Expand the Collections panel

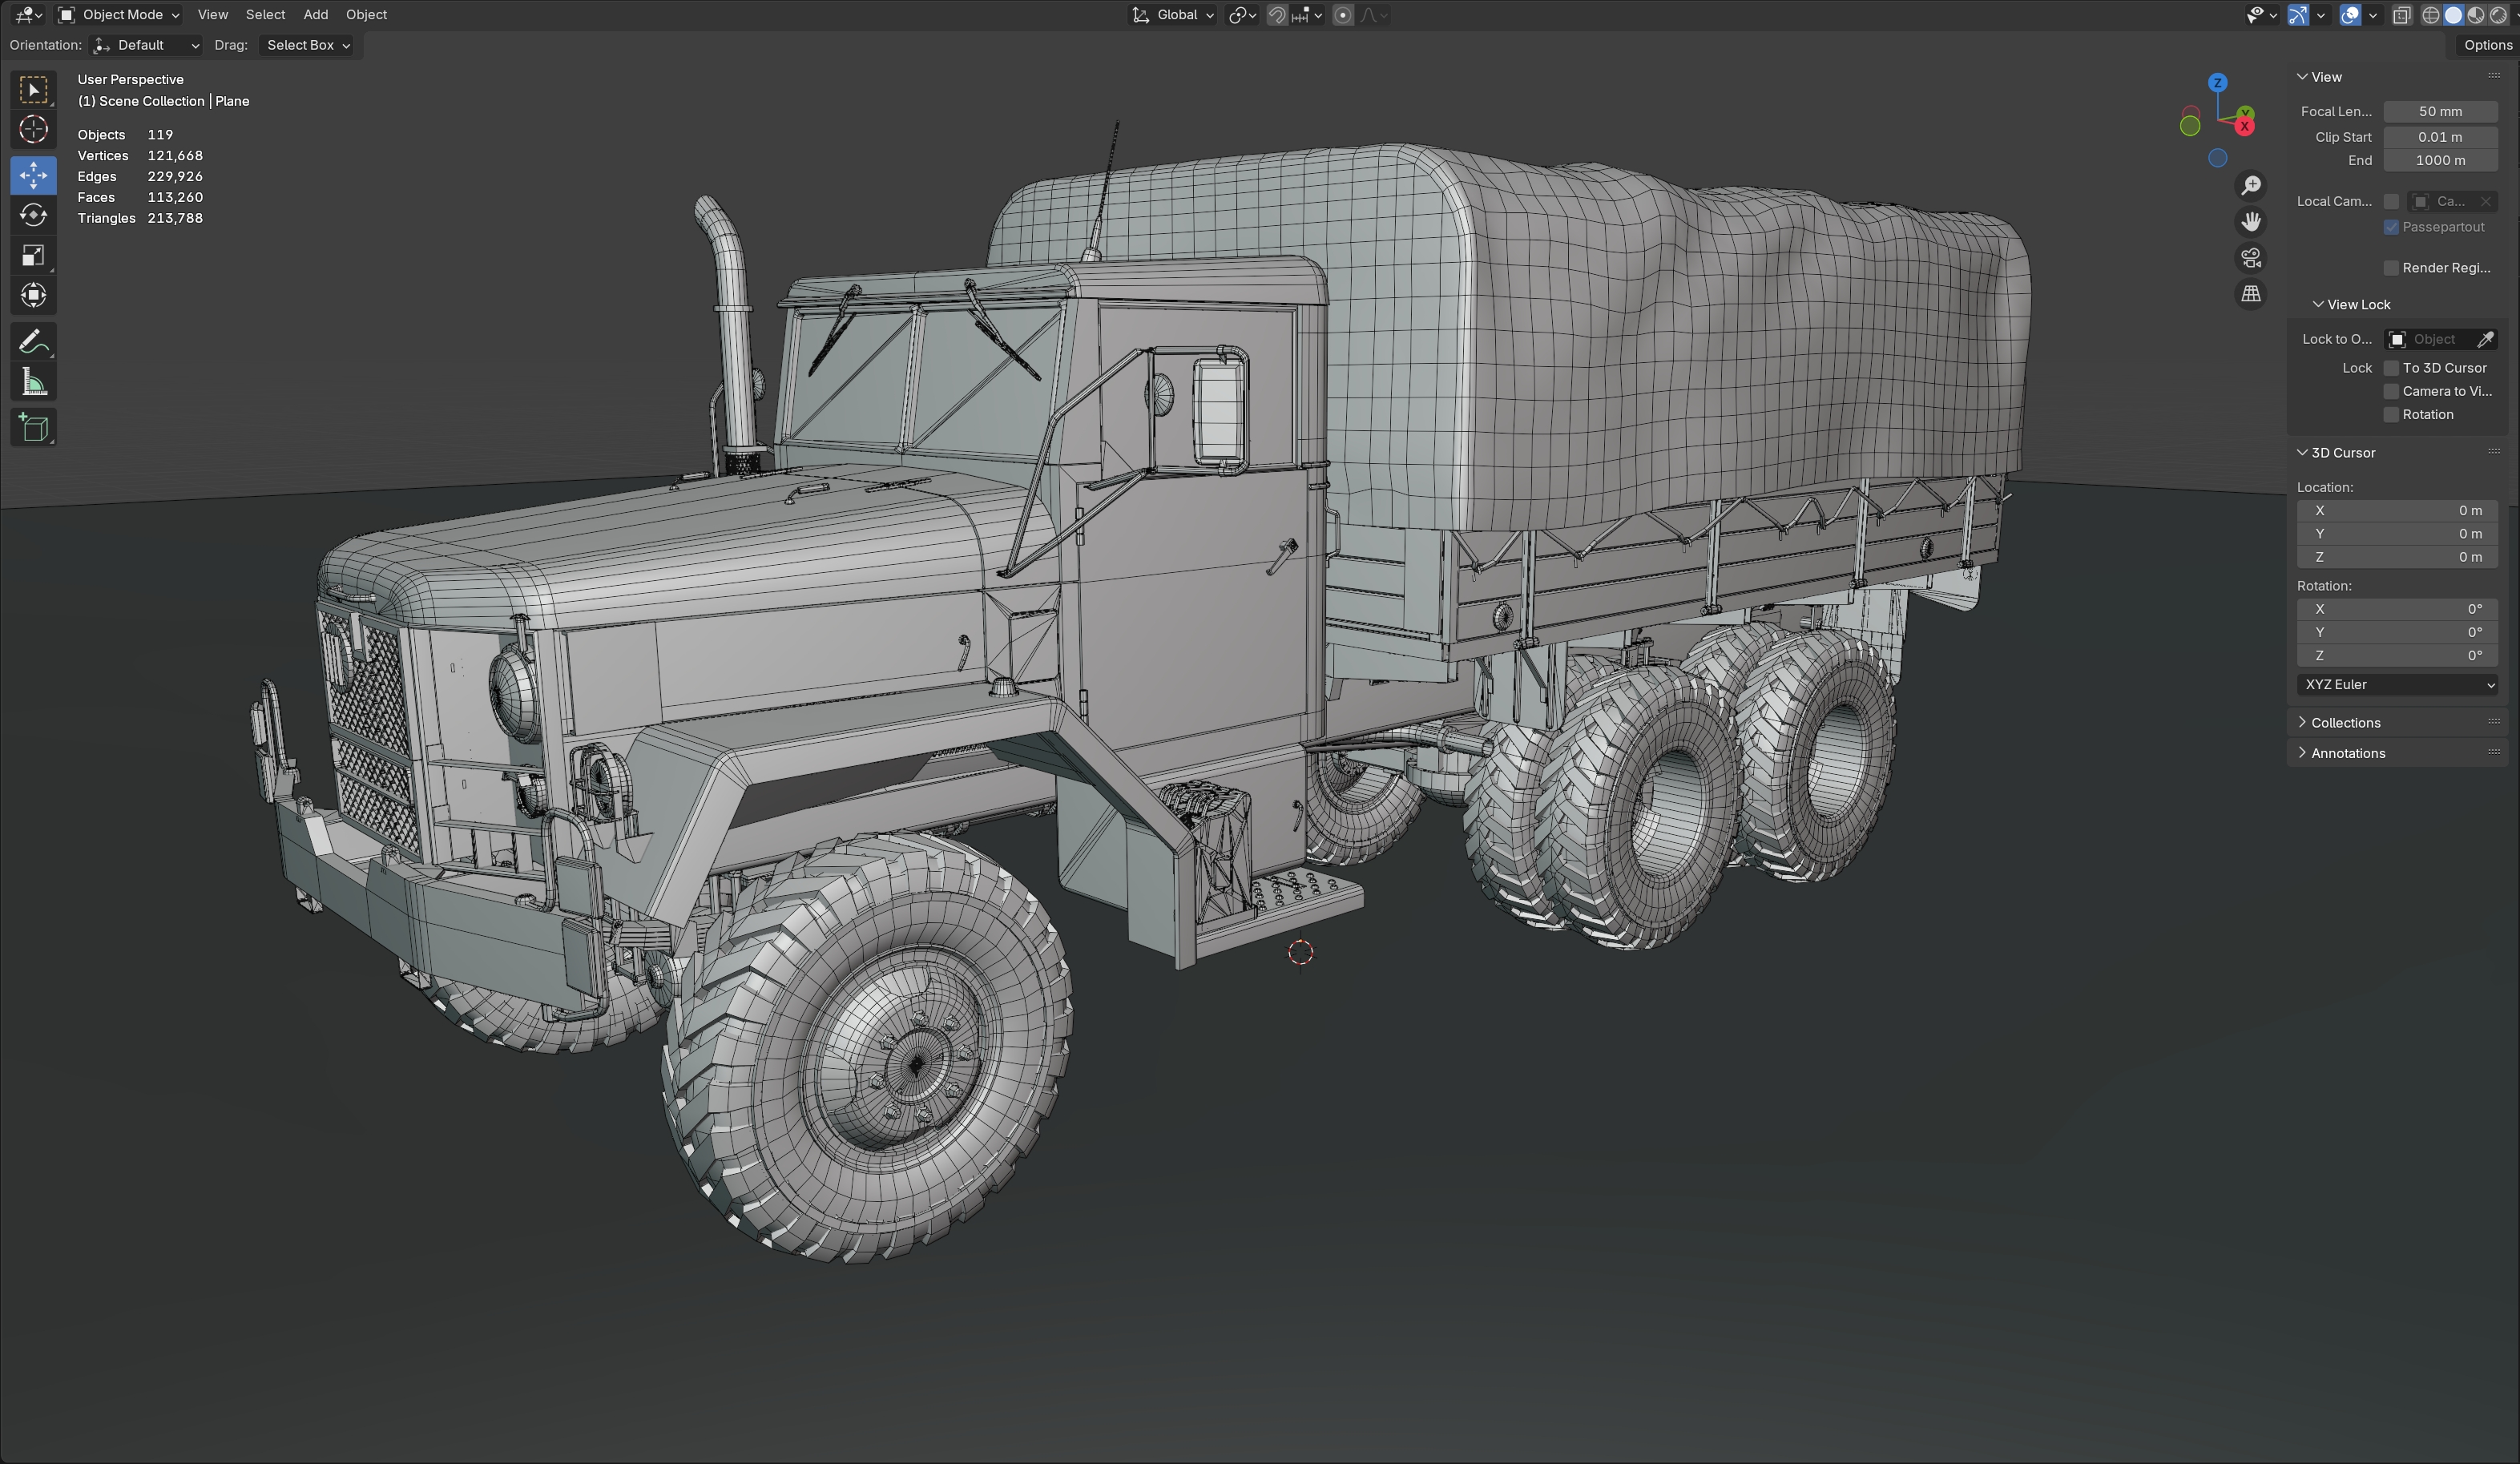coord(2345,723)
